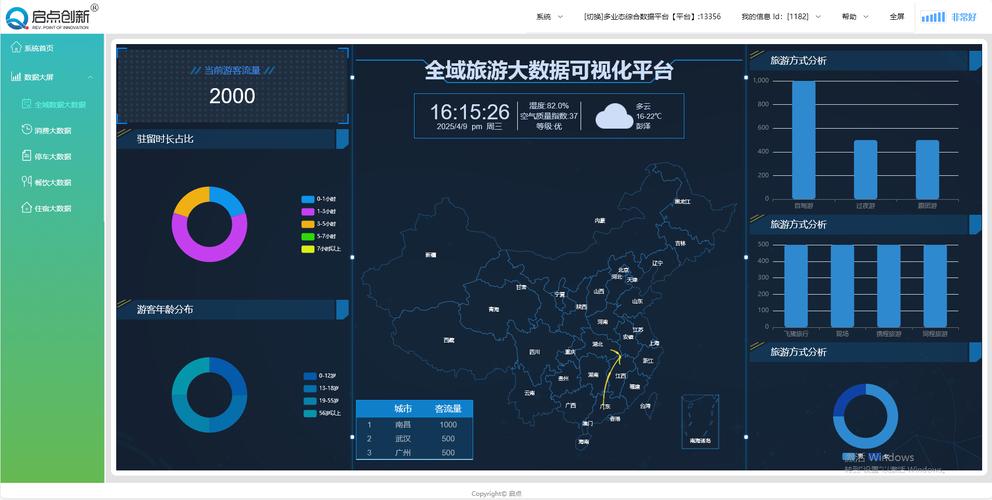Click the 系统首页 home icon
992x500 pixels.
pyautogui.click(x=16, y=47)
